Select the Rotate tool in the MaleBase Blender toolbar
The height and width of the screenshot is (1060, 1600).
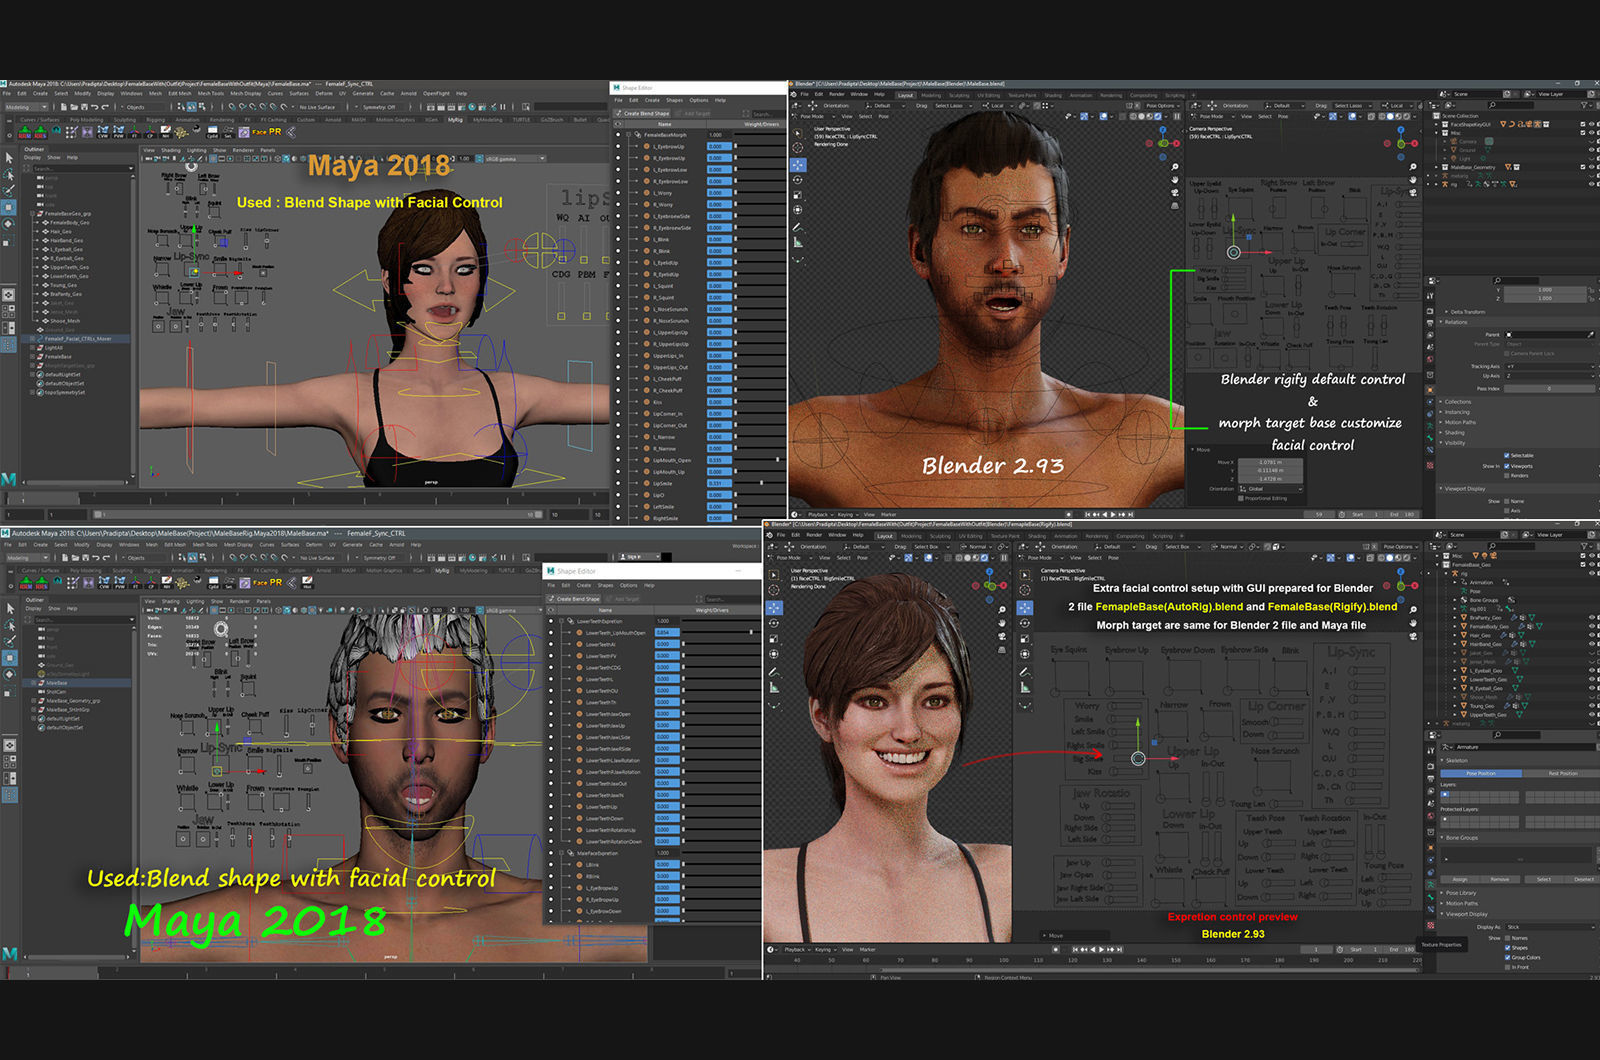click(798, 180)
